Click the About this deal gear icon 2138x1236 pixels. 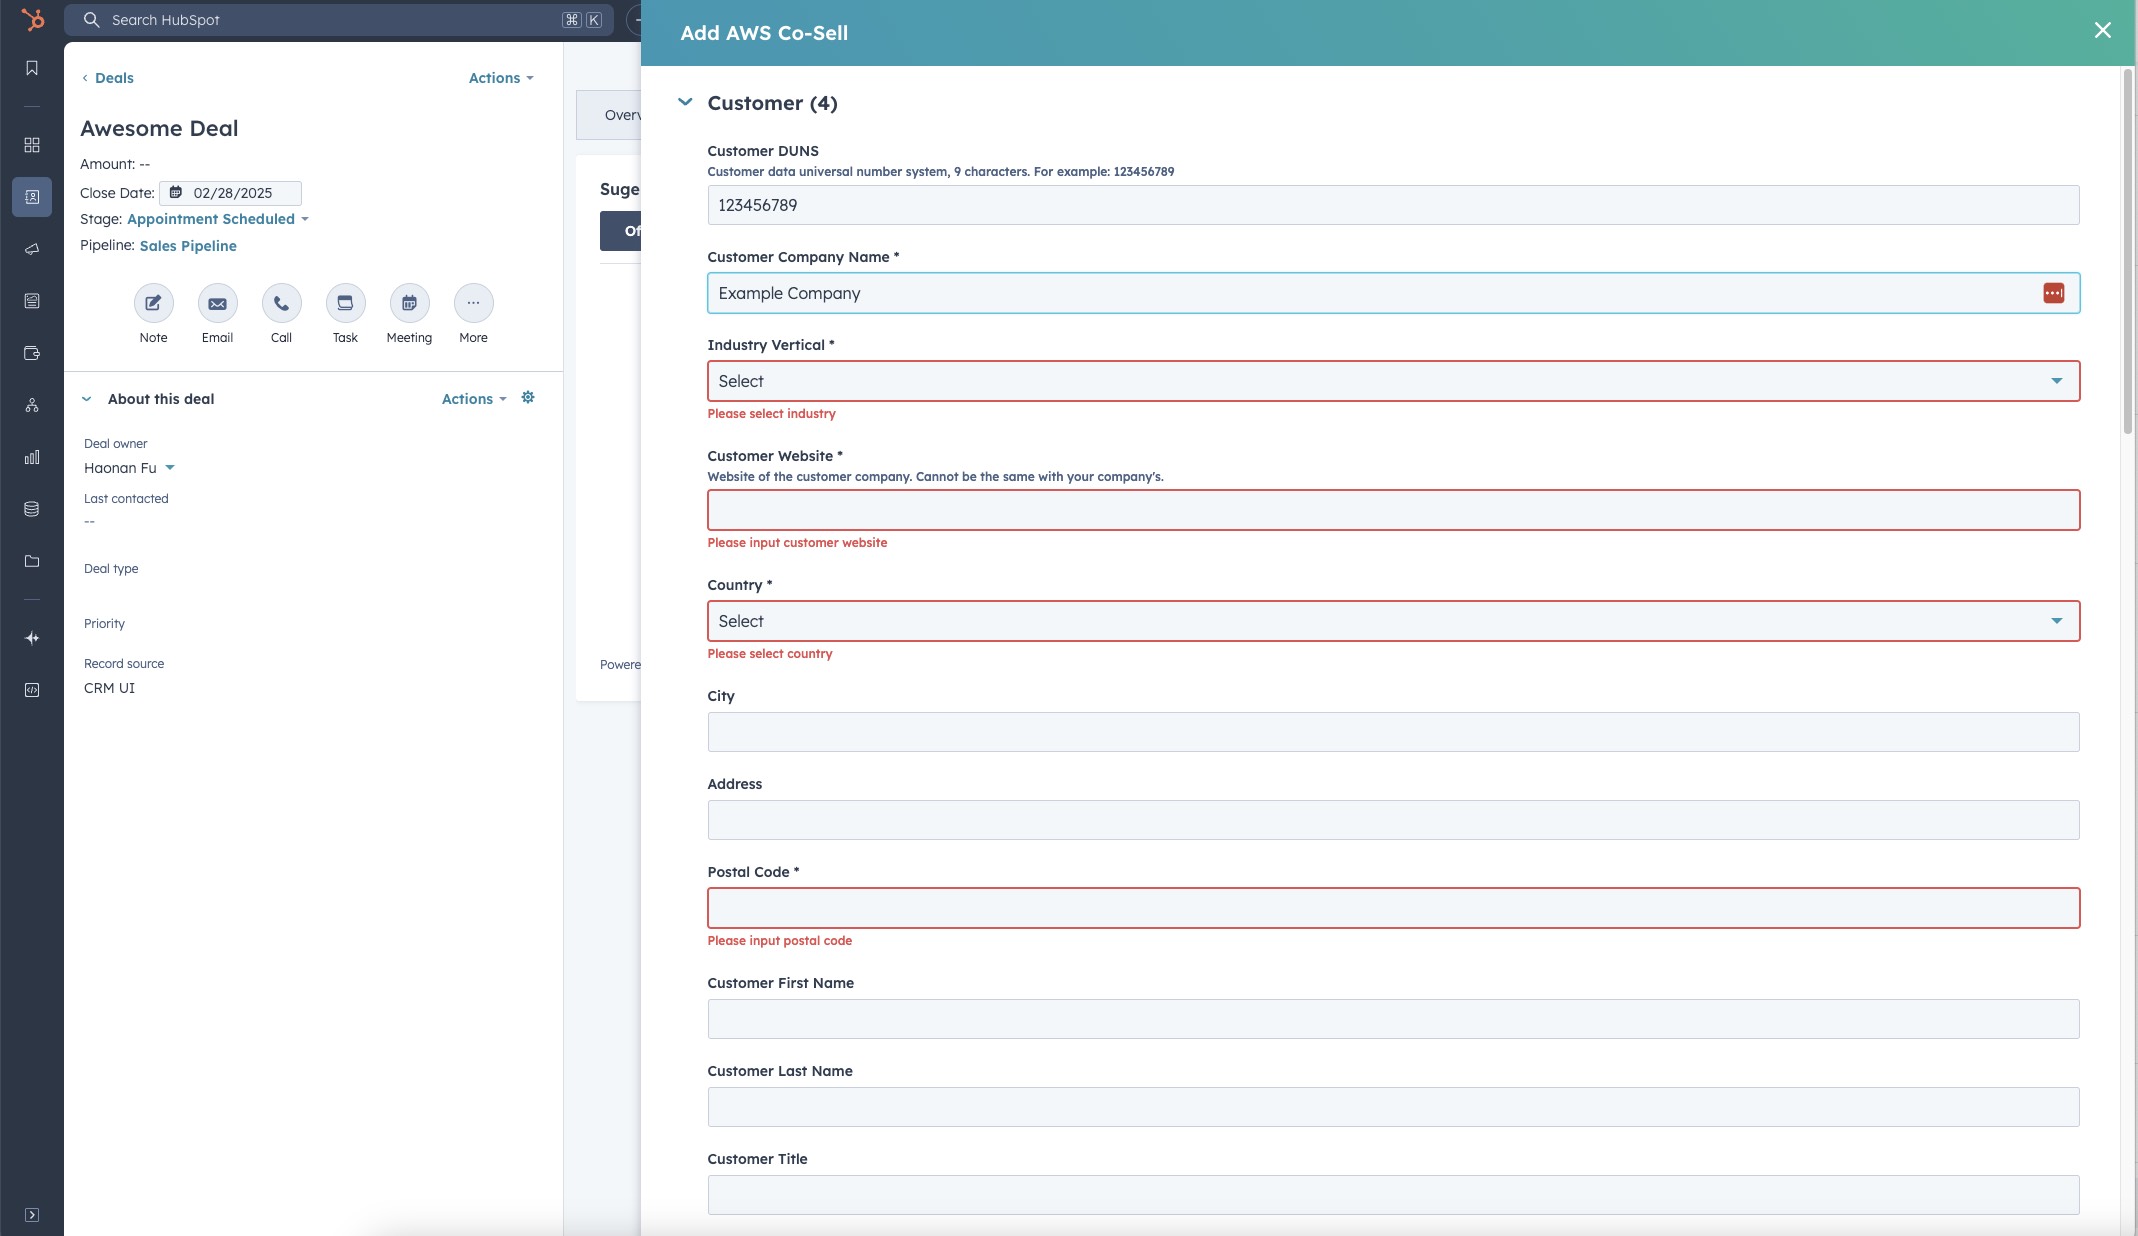click(528, 398)
